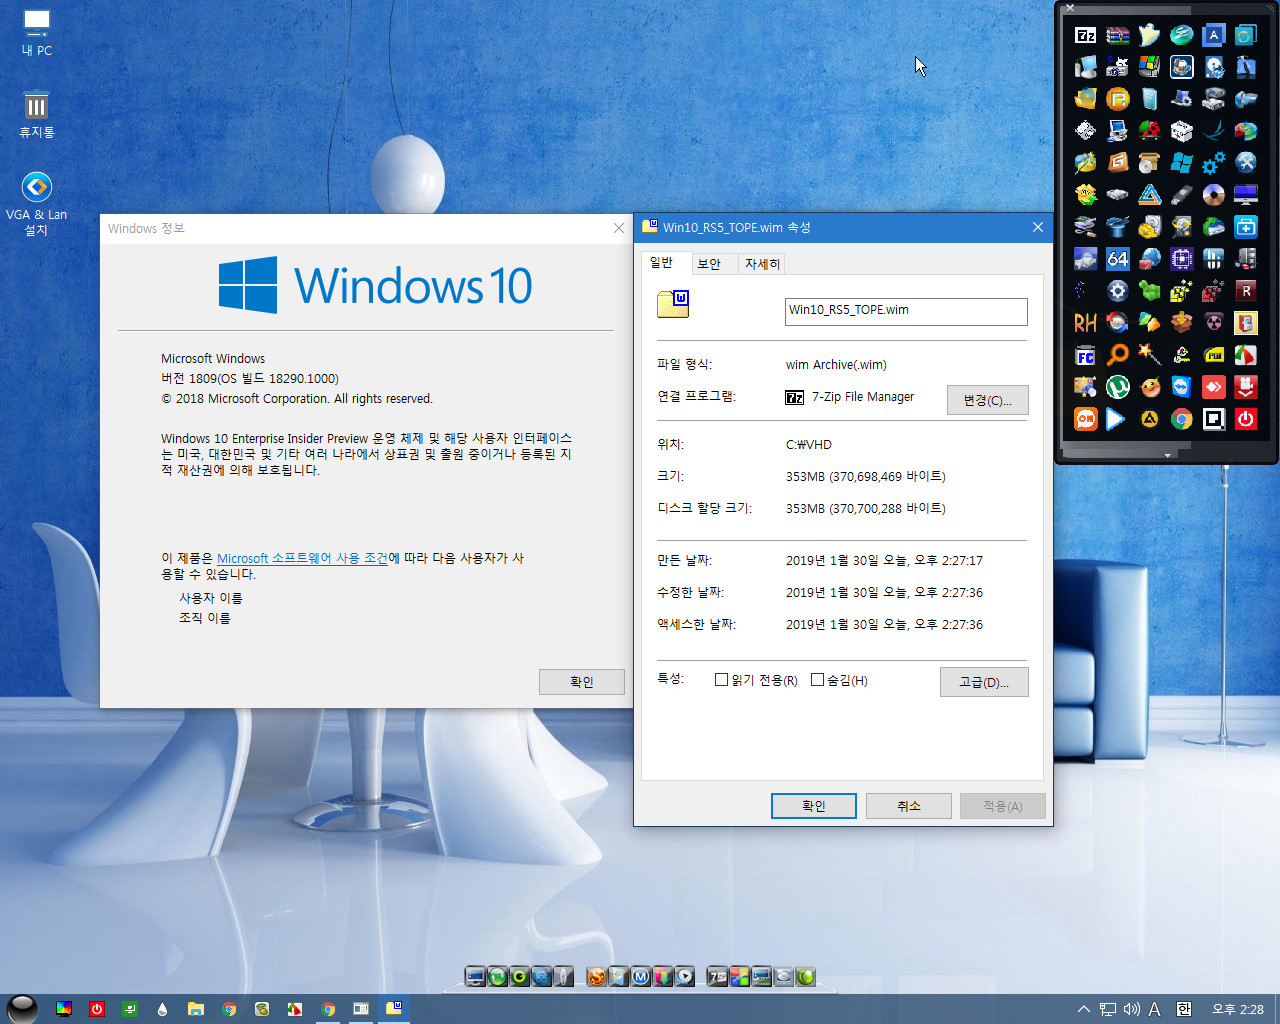Check the 읽기 전용(R) checkbox
The image size is (1280, 1024).
click(x=721, y=680)
